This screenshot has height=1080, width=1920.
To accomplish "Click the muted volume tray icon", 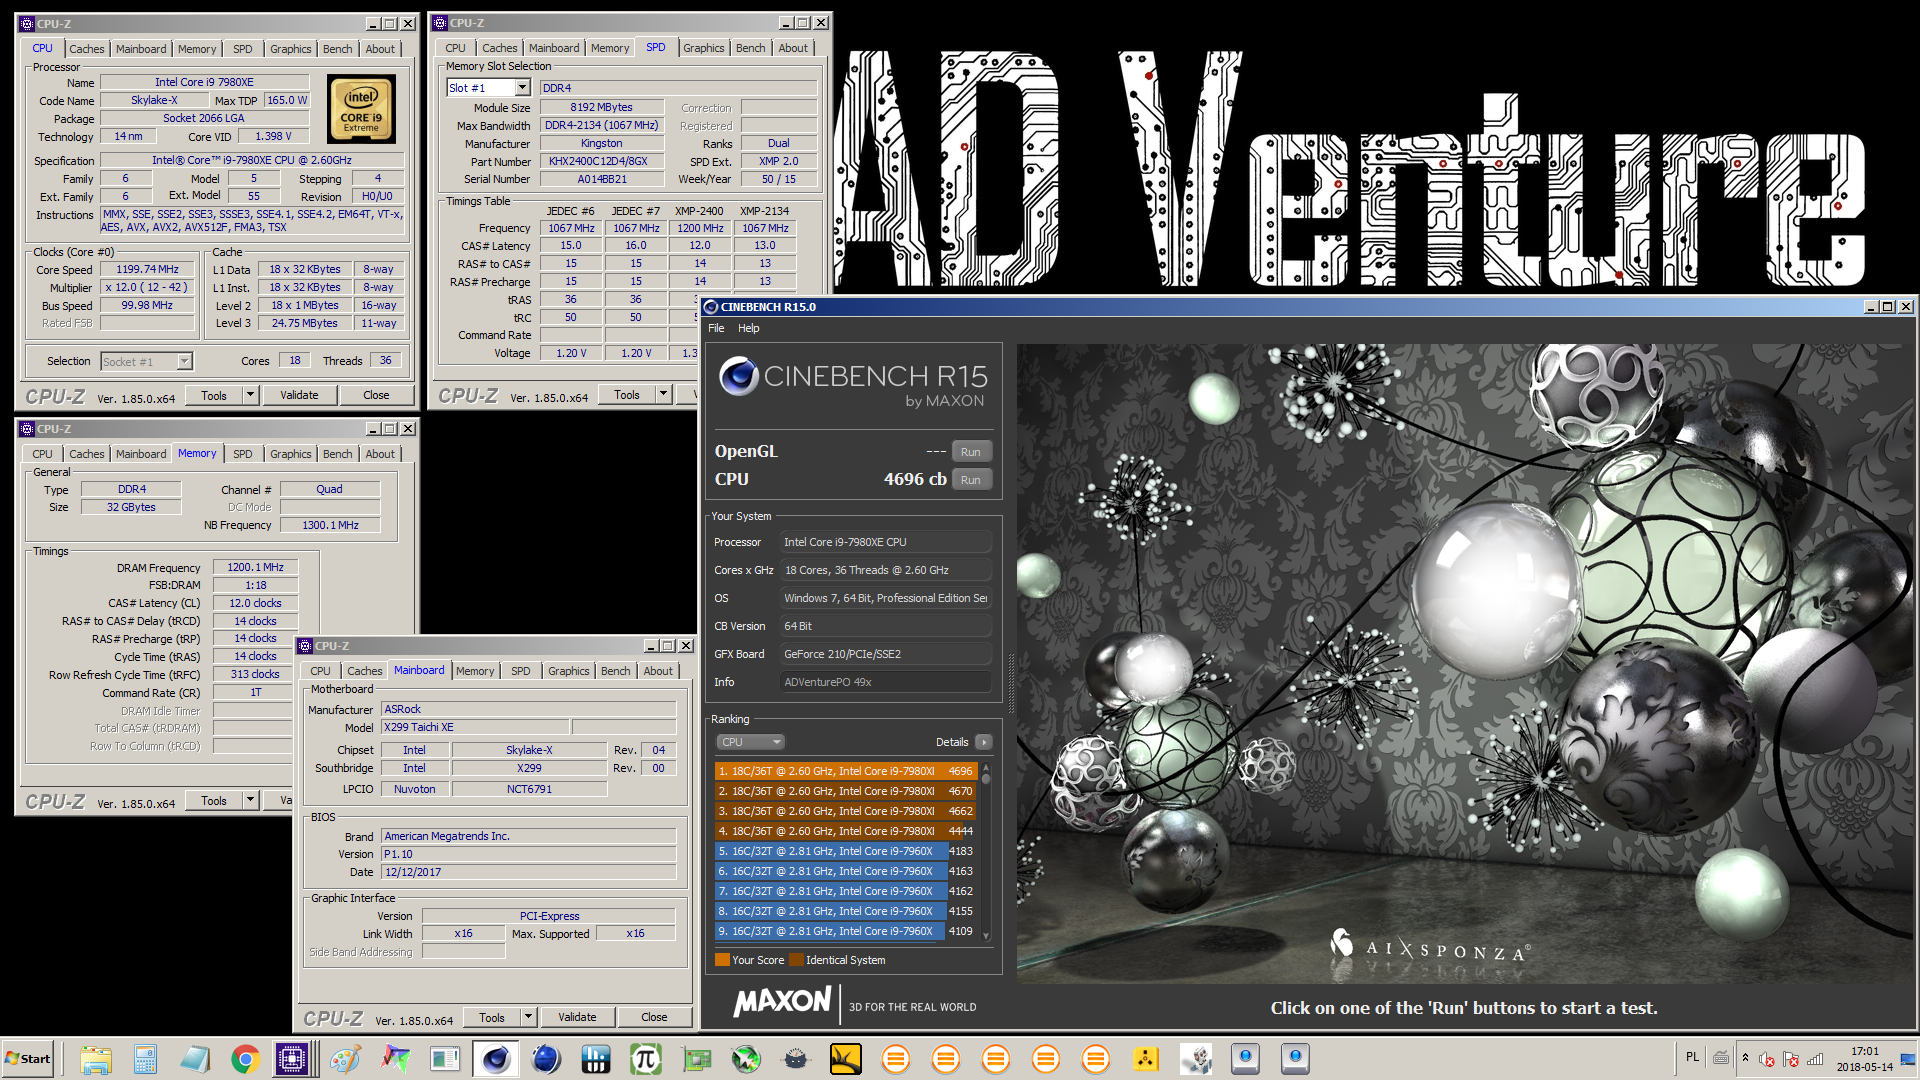I will [1767, 1059].
